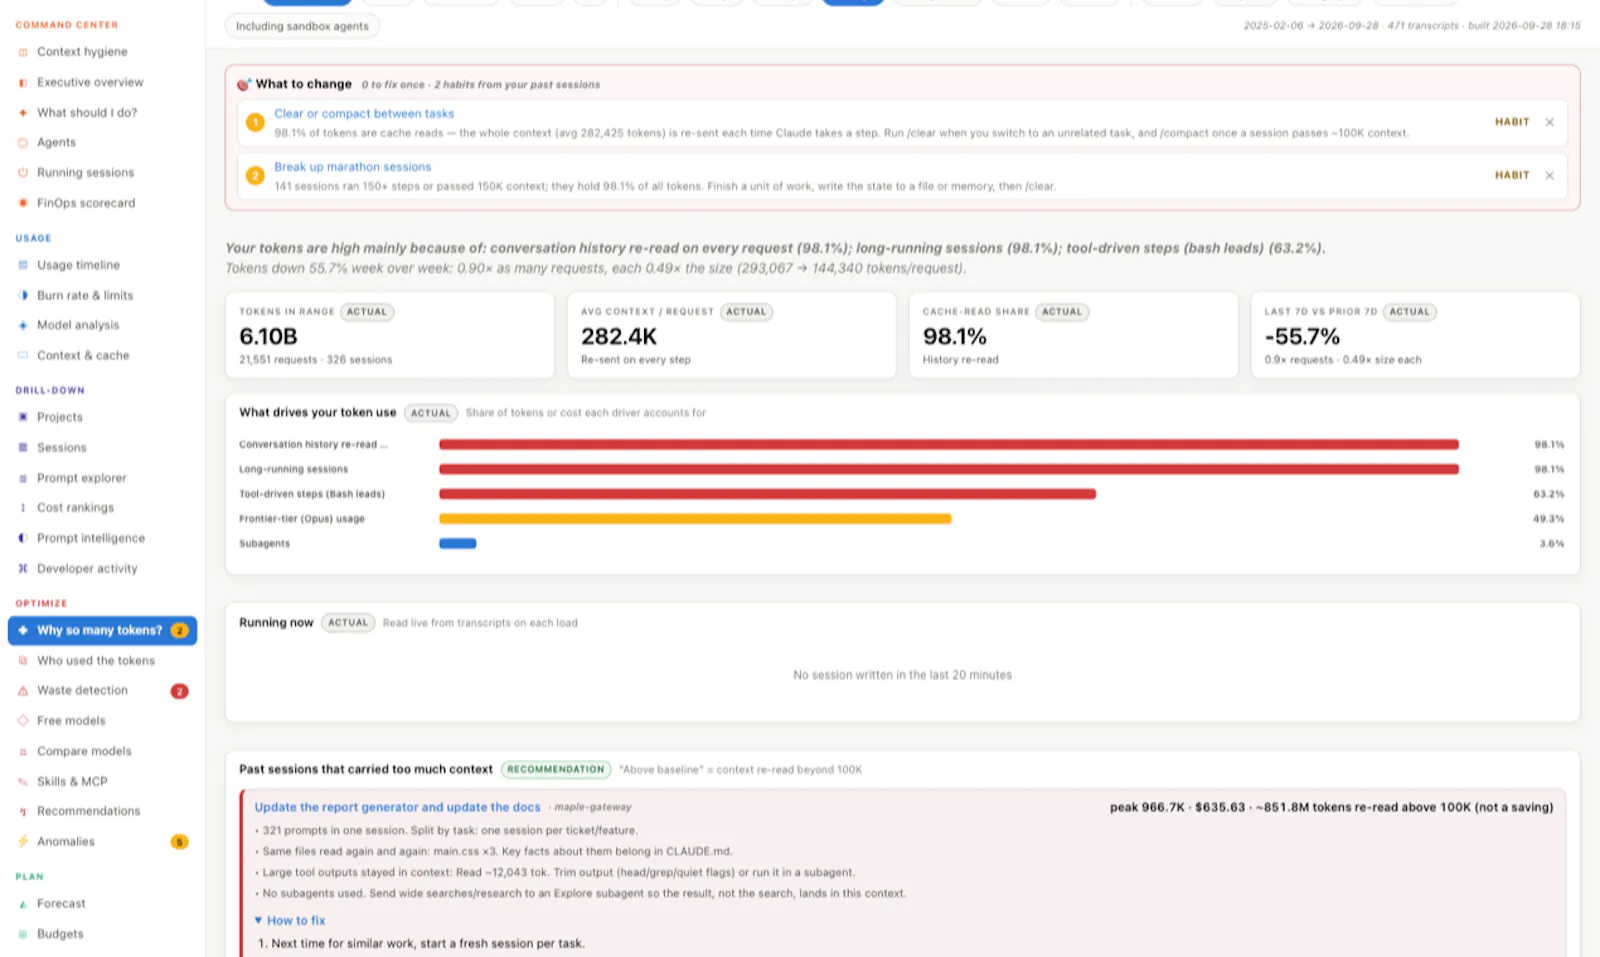Dismiss the 'Clear or compact between tasks' habit
The width and height of the screenshot is (1600, 957).
[x=1549, y=122]
